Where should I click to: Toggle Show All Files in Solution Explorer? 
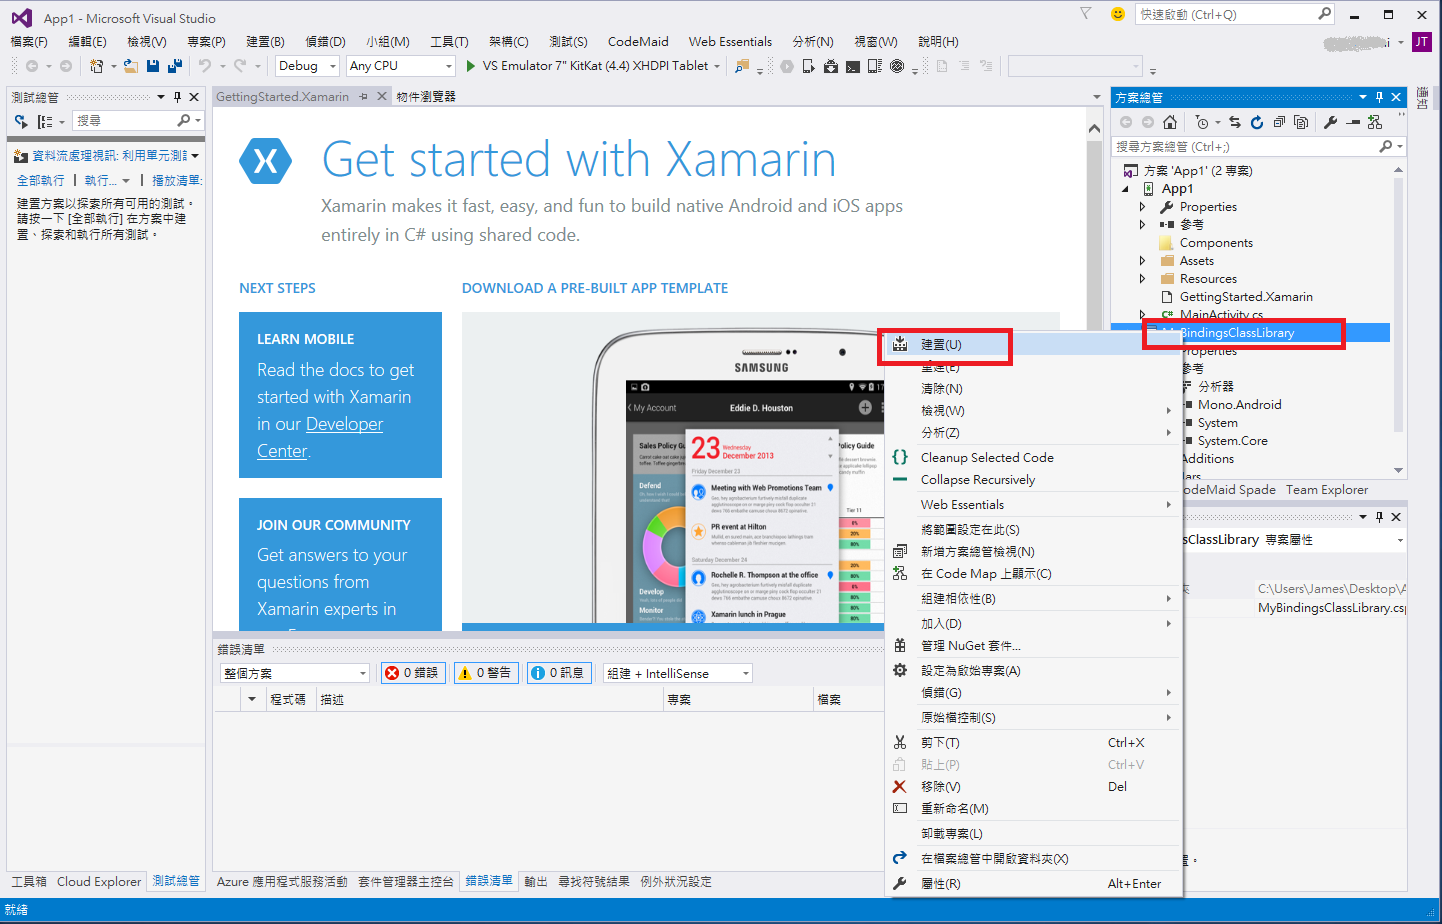tap(1301, 122)
